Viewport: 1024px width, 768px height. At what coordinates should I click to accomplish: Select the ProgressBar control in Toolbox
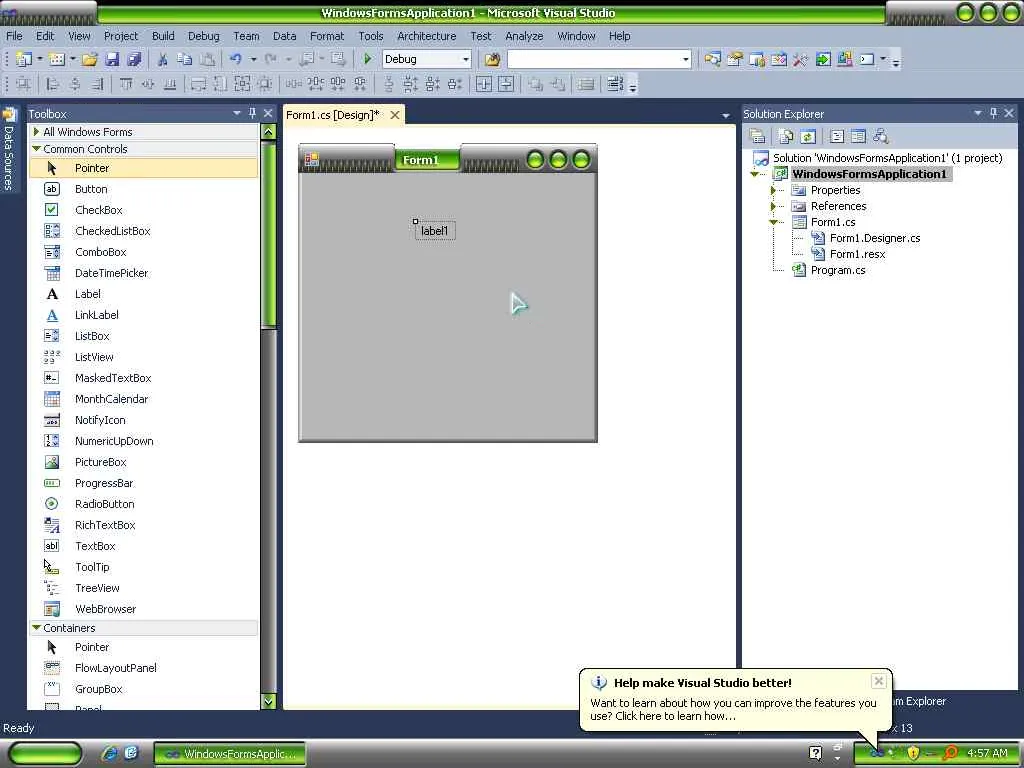(104, 483)
